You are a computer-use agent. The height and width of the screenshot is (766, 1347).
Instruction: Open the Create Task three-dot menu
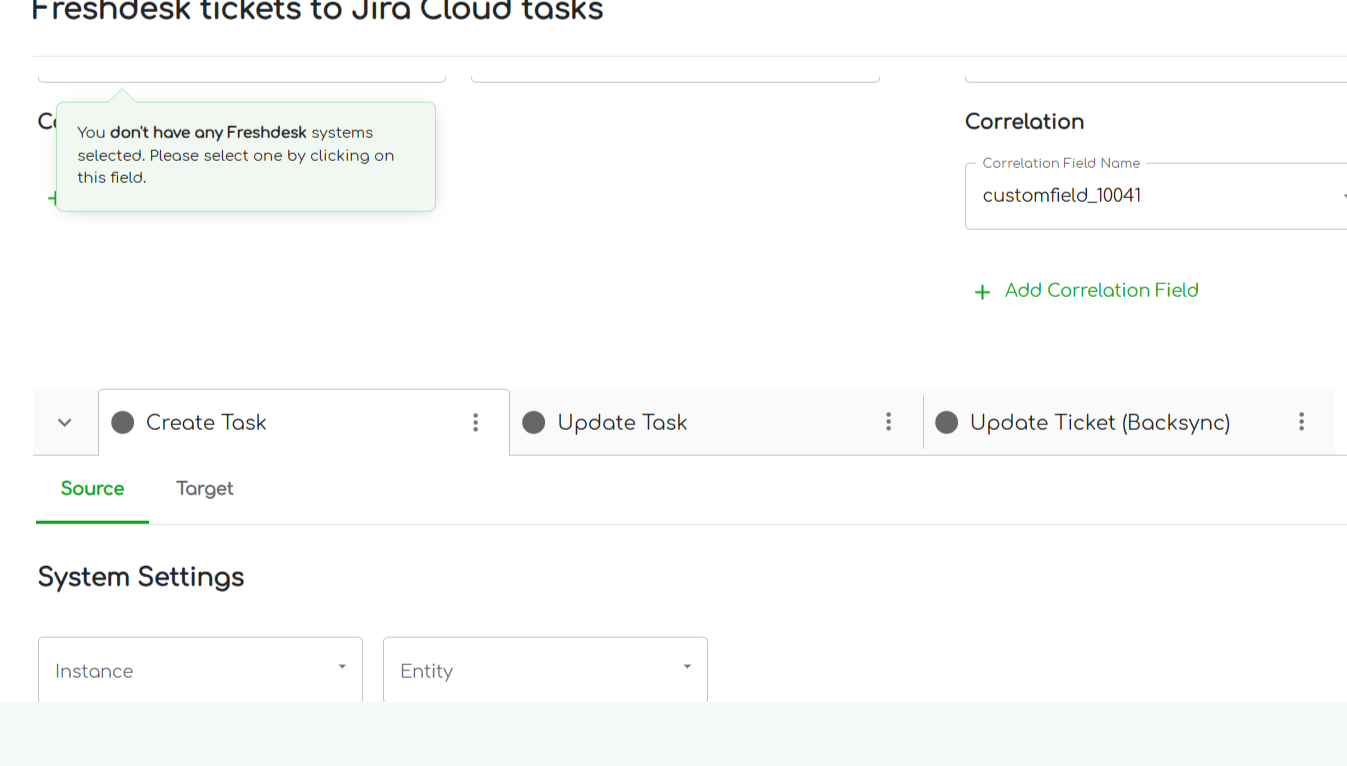[476, 422]
